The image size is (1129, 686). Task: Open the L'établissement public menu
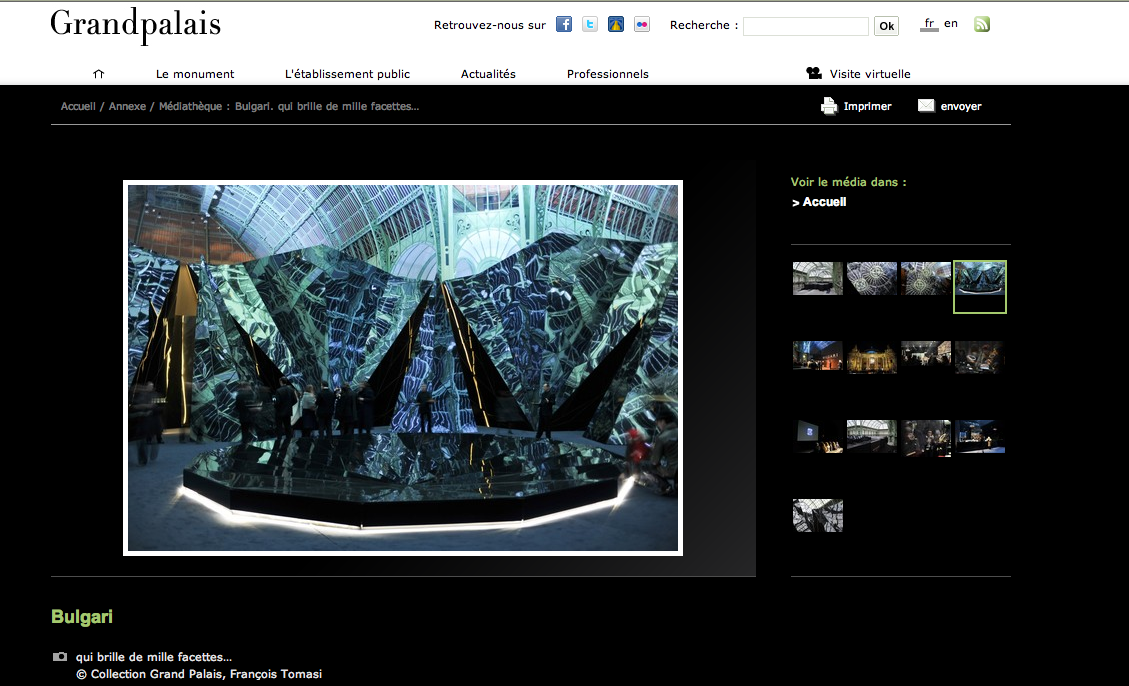(x=347, y=73)
